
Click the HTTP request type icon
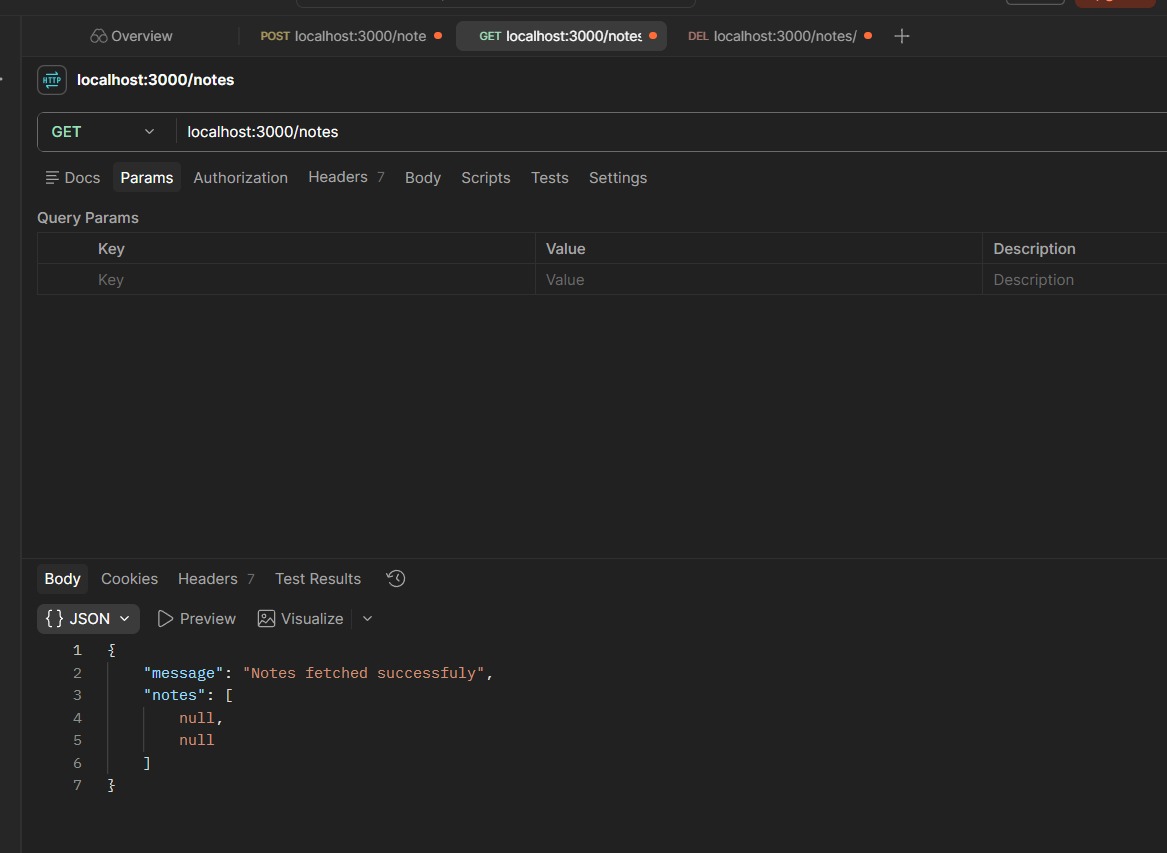click(52, 80)
